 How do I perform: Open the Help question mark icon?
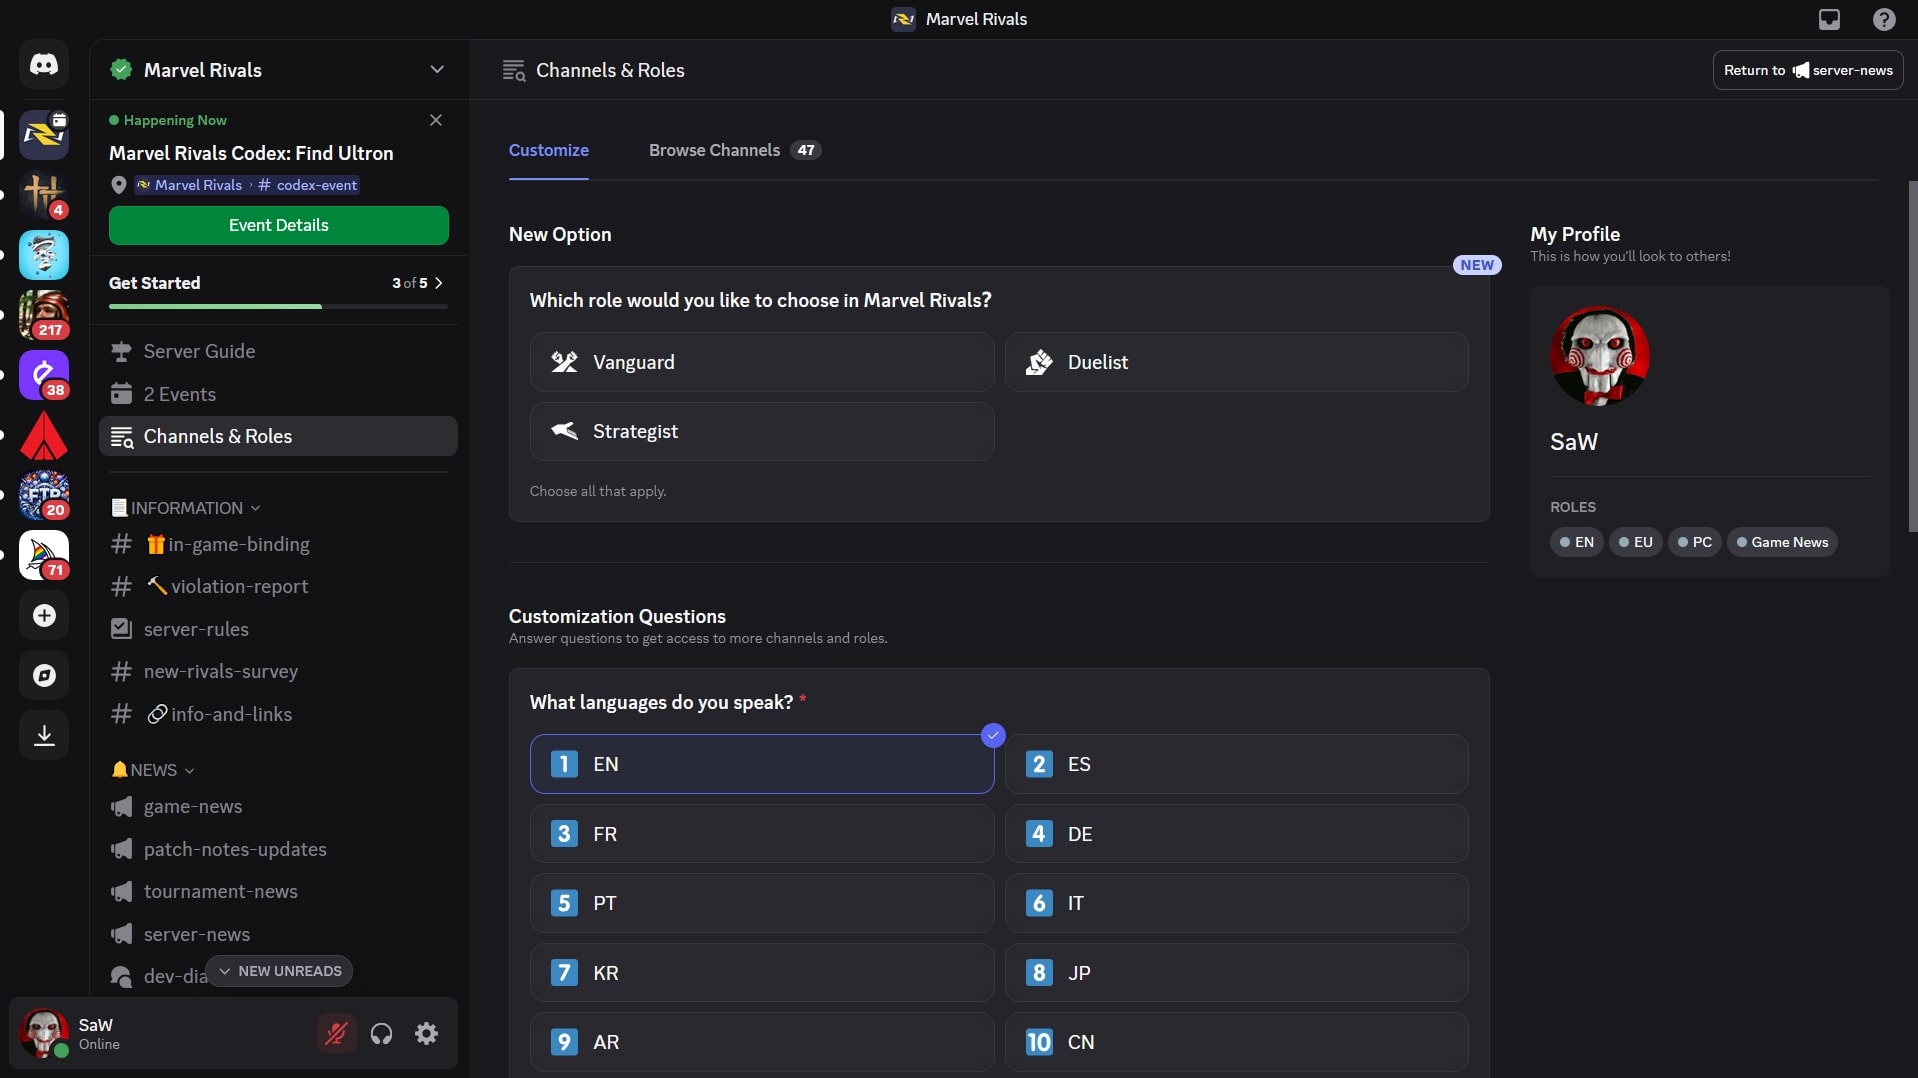point(1884,19)
